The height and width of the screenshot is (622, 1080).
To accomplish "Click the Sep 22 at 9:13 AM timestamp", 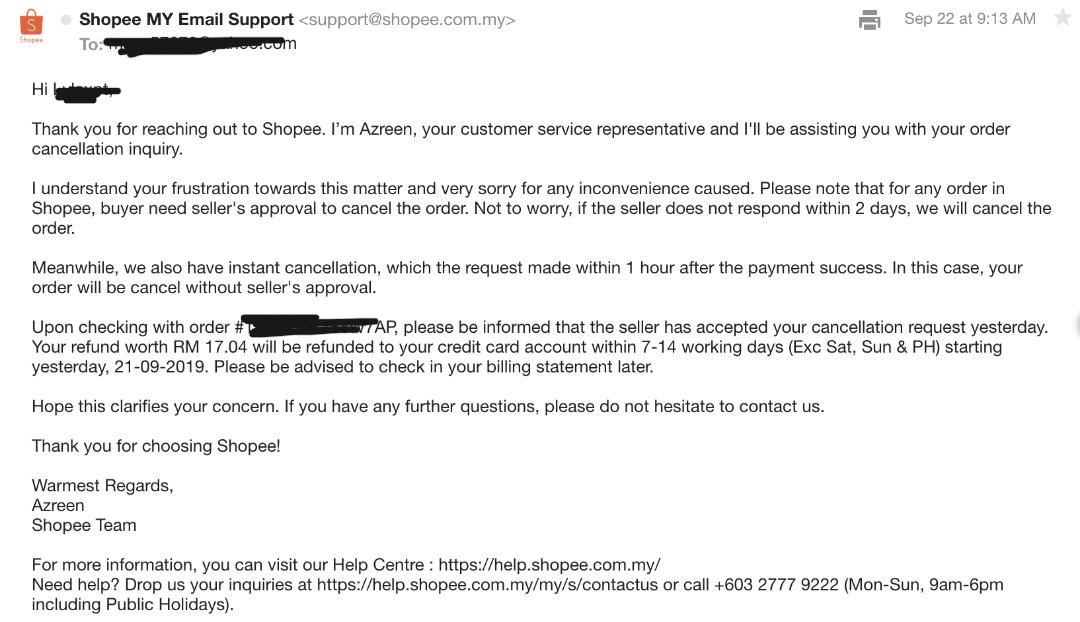I will 970,18.
